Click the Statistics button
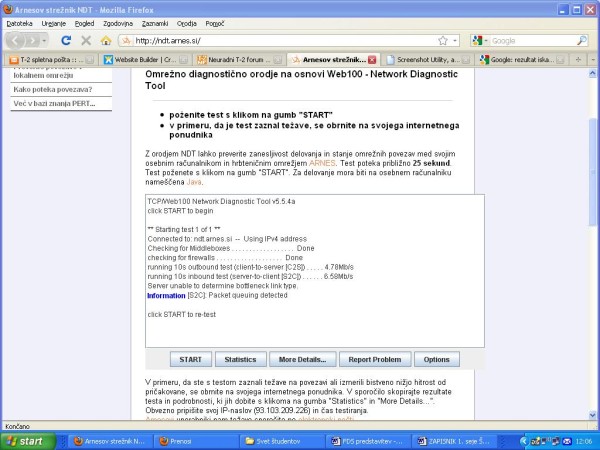 point(240,359)
